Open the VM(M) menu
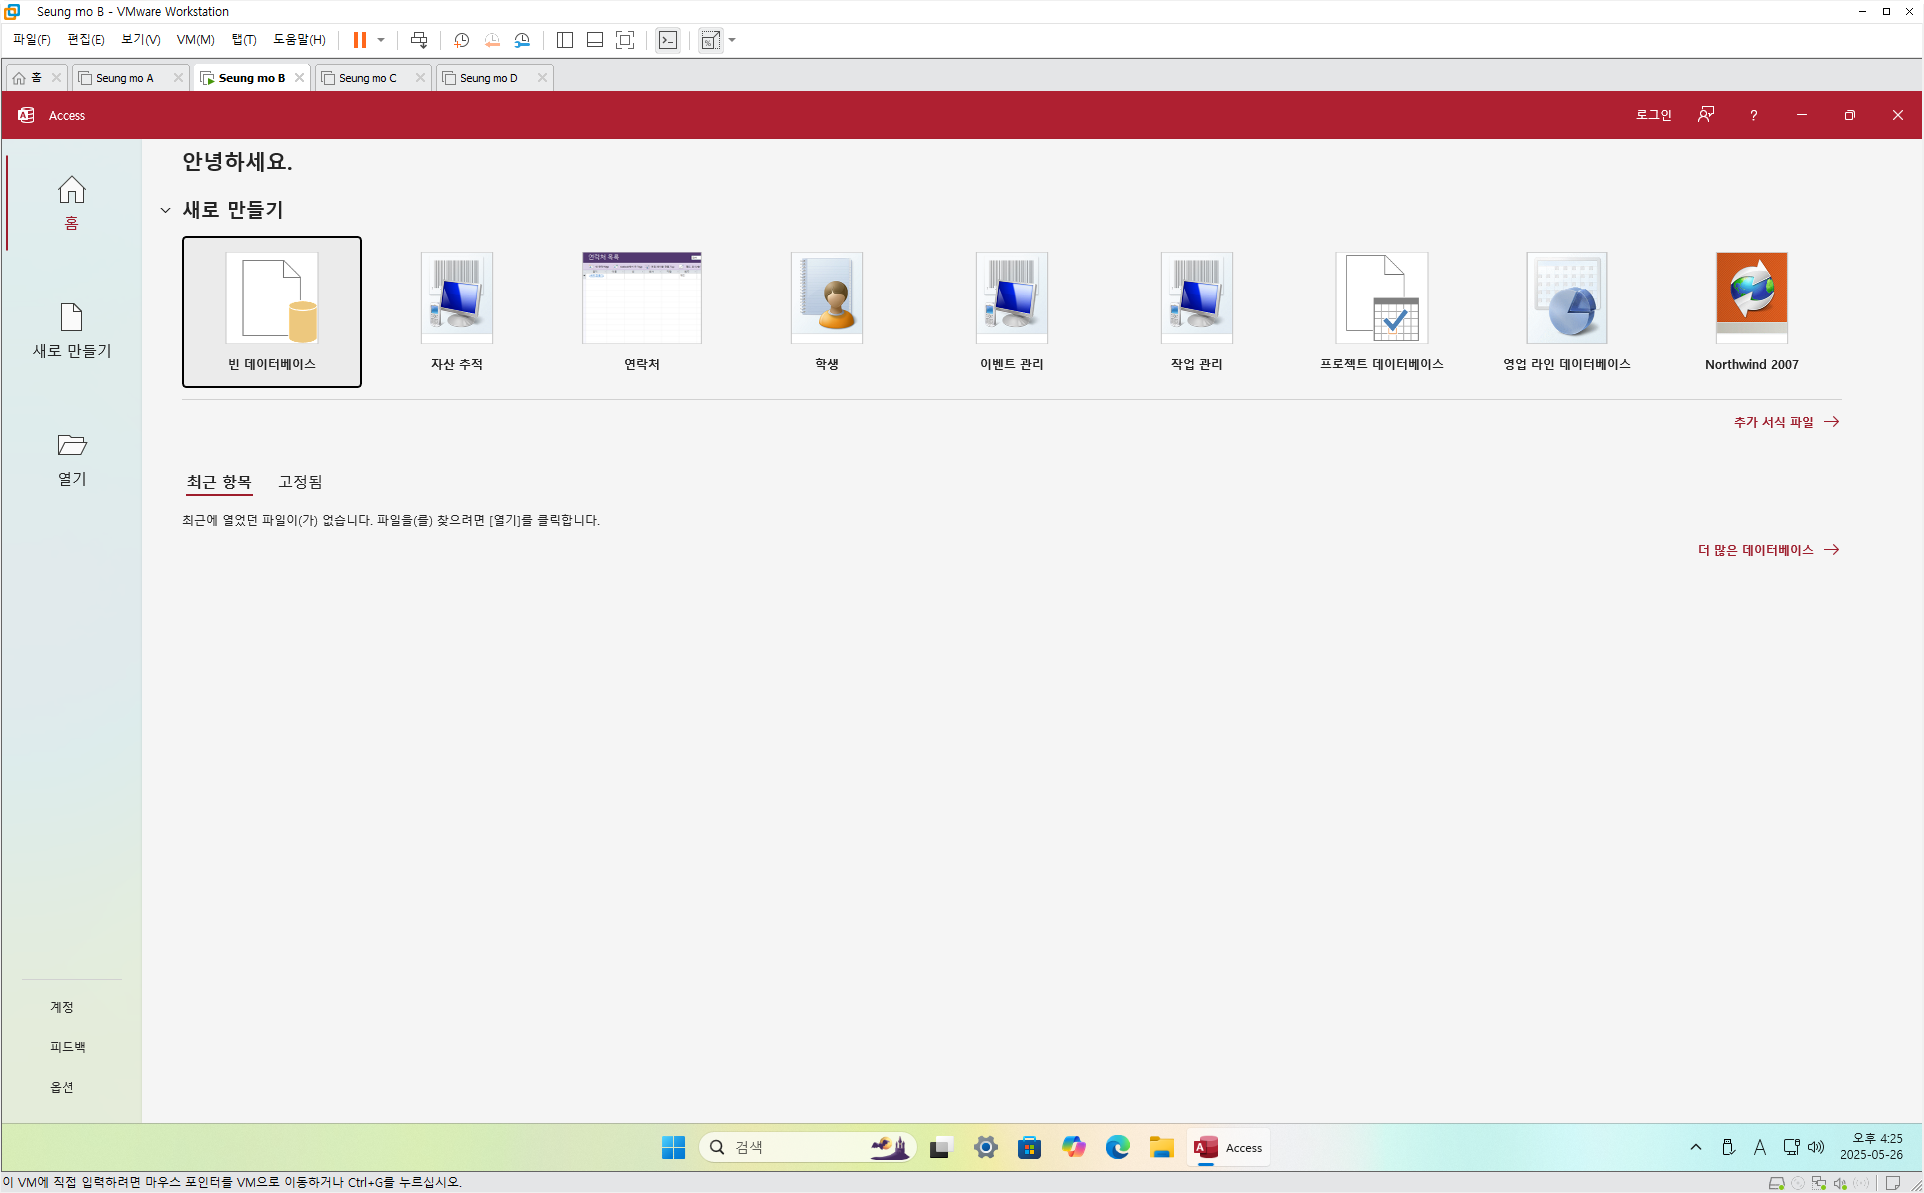 (x=195, y=40)
